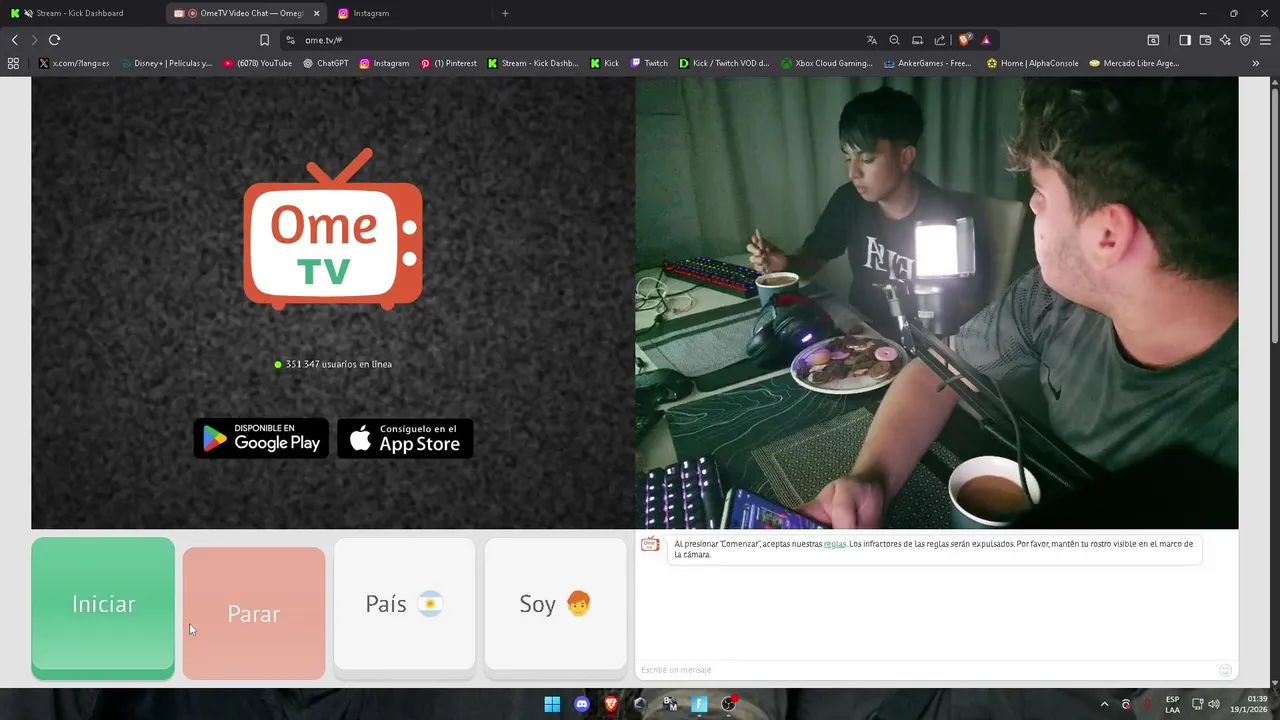Expand hidden bookmarks chevron

click(x=1256, y=63)
